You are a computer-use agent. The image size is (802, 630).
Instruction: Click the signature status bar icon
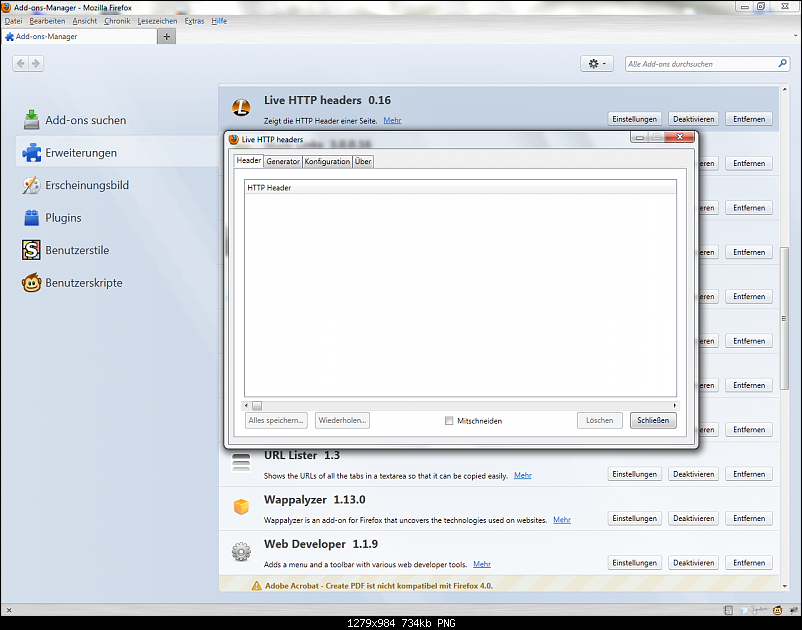click(x=759, y=610)
